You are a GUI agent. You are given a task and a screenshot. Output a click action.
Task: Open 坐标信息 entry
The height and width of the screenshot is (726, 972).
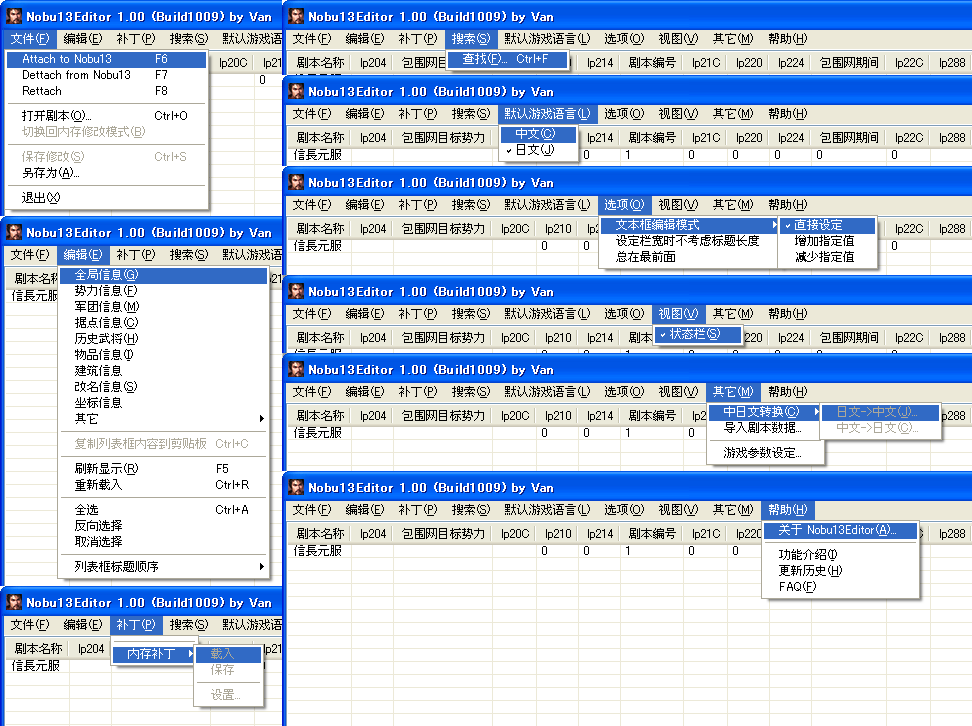164,403
